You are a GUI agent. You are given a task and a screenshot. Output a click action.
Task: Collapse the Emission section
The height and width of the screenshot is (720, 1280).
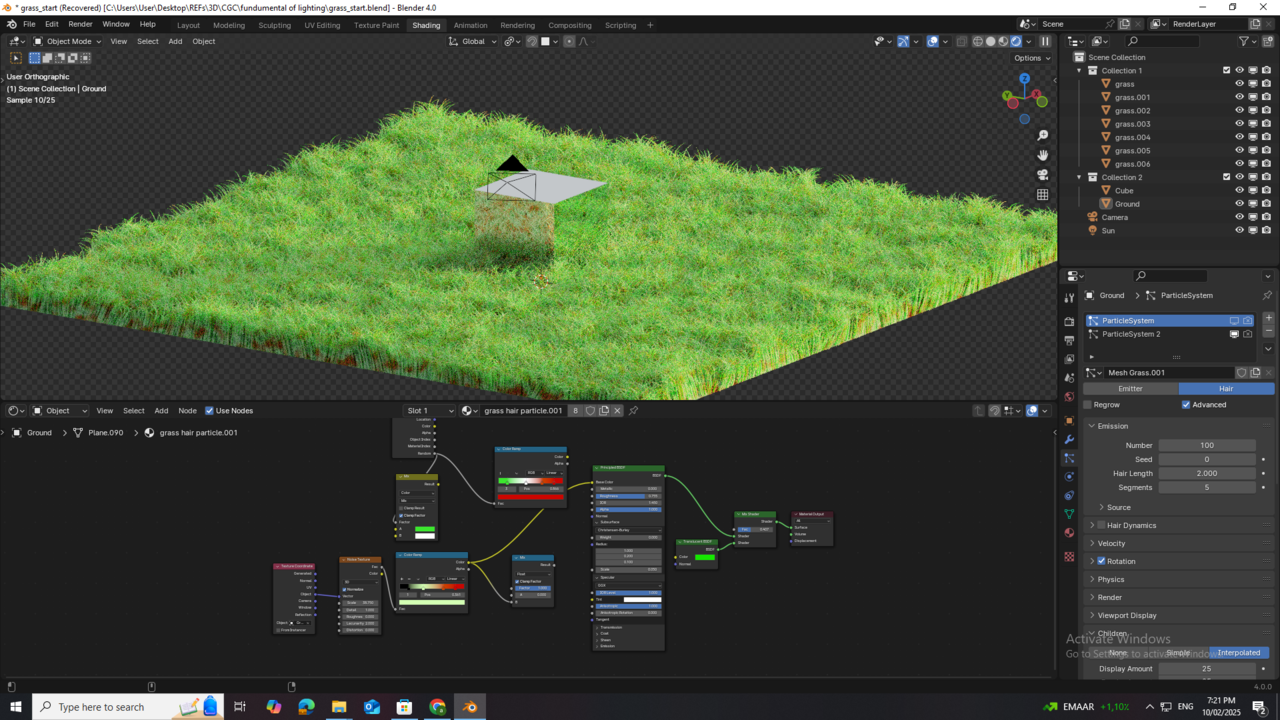[x=1093, y=426]
